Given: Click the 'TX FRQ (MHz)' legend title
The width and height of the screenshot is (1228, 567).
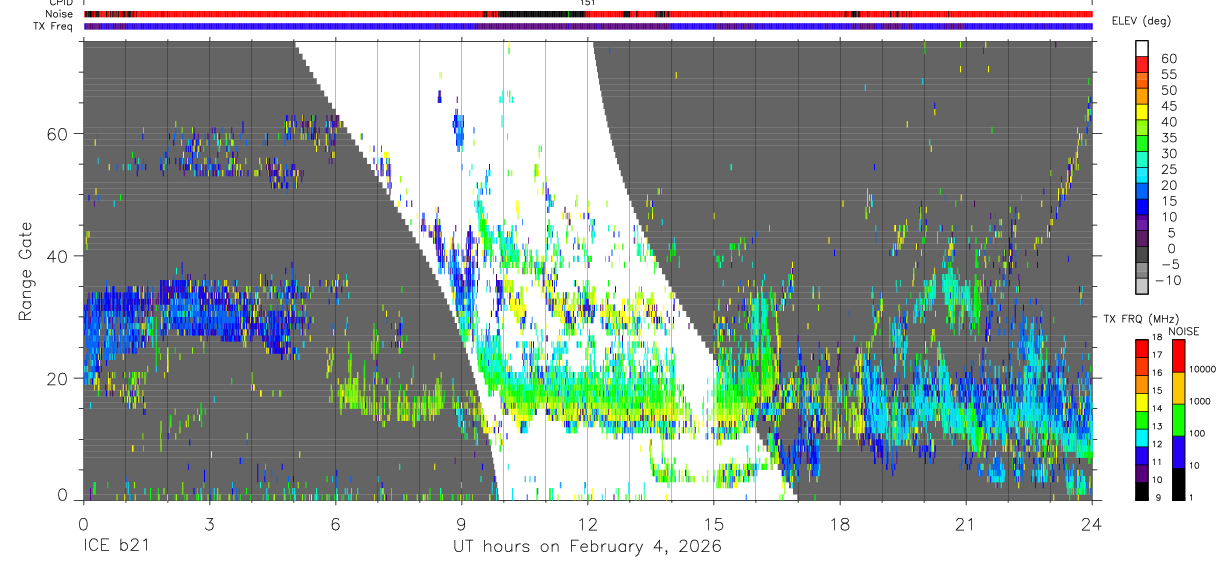Looking at the screenshot, I should tap(1141, 319).
